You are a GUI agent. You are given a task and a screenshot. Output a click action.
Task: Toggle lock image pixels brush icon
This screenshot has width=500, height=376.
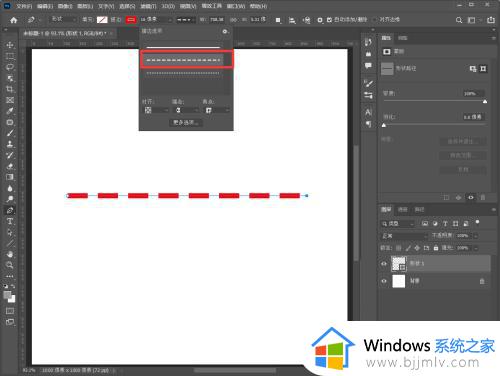point(408,248)
